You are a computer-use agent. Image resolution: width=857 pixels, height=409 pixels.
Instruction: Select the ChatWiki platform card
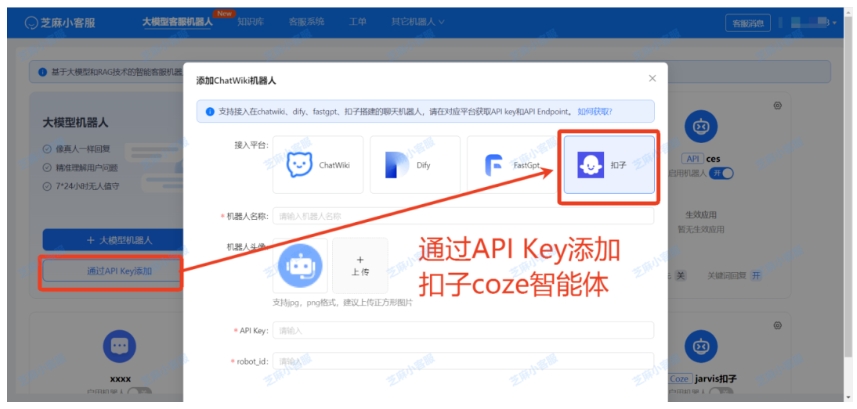pyautogui.click(x=318, y=165)
